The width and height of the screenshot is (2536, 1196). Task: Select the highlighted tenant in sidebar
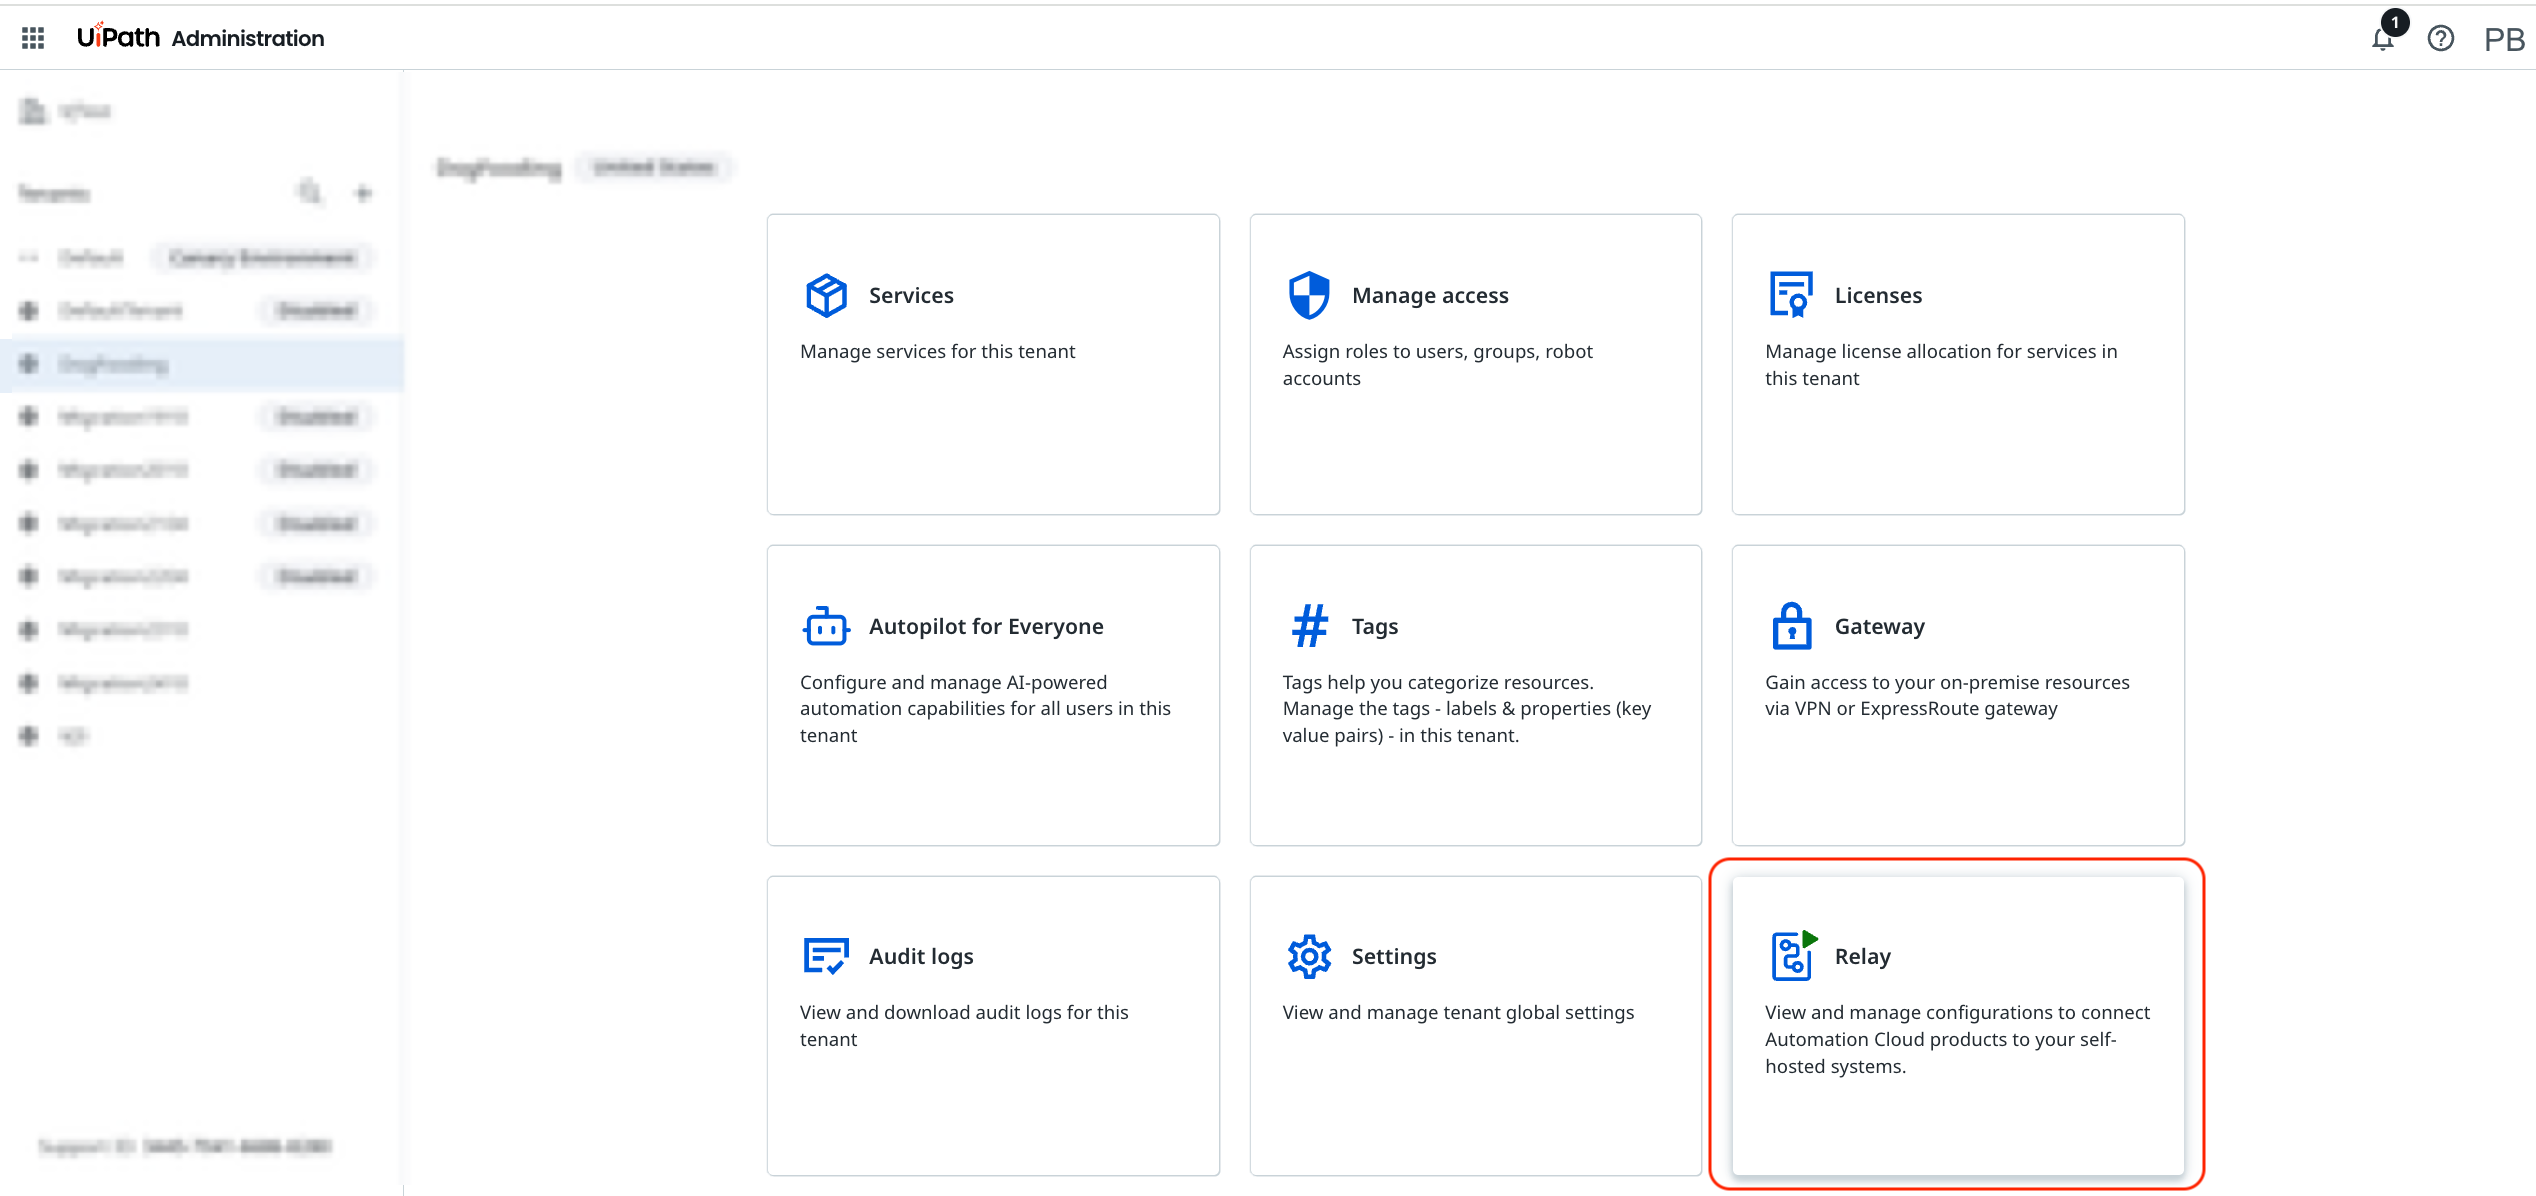(202, 364)
